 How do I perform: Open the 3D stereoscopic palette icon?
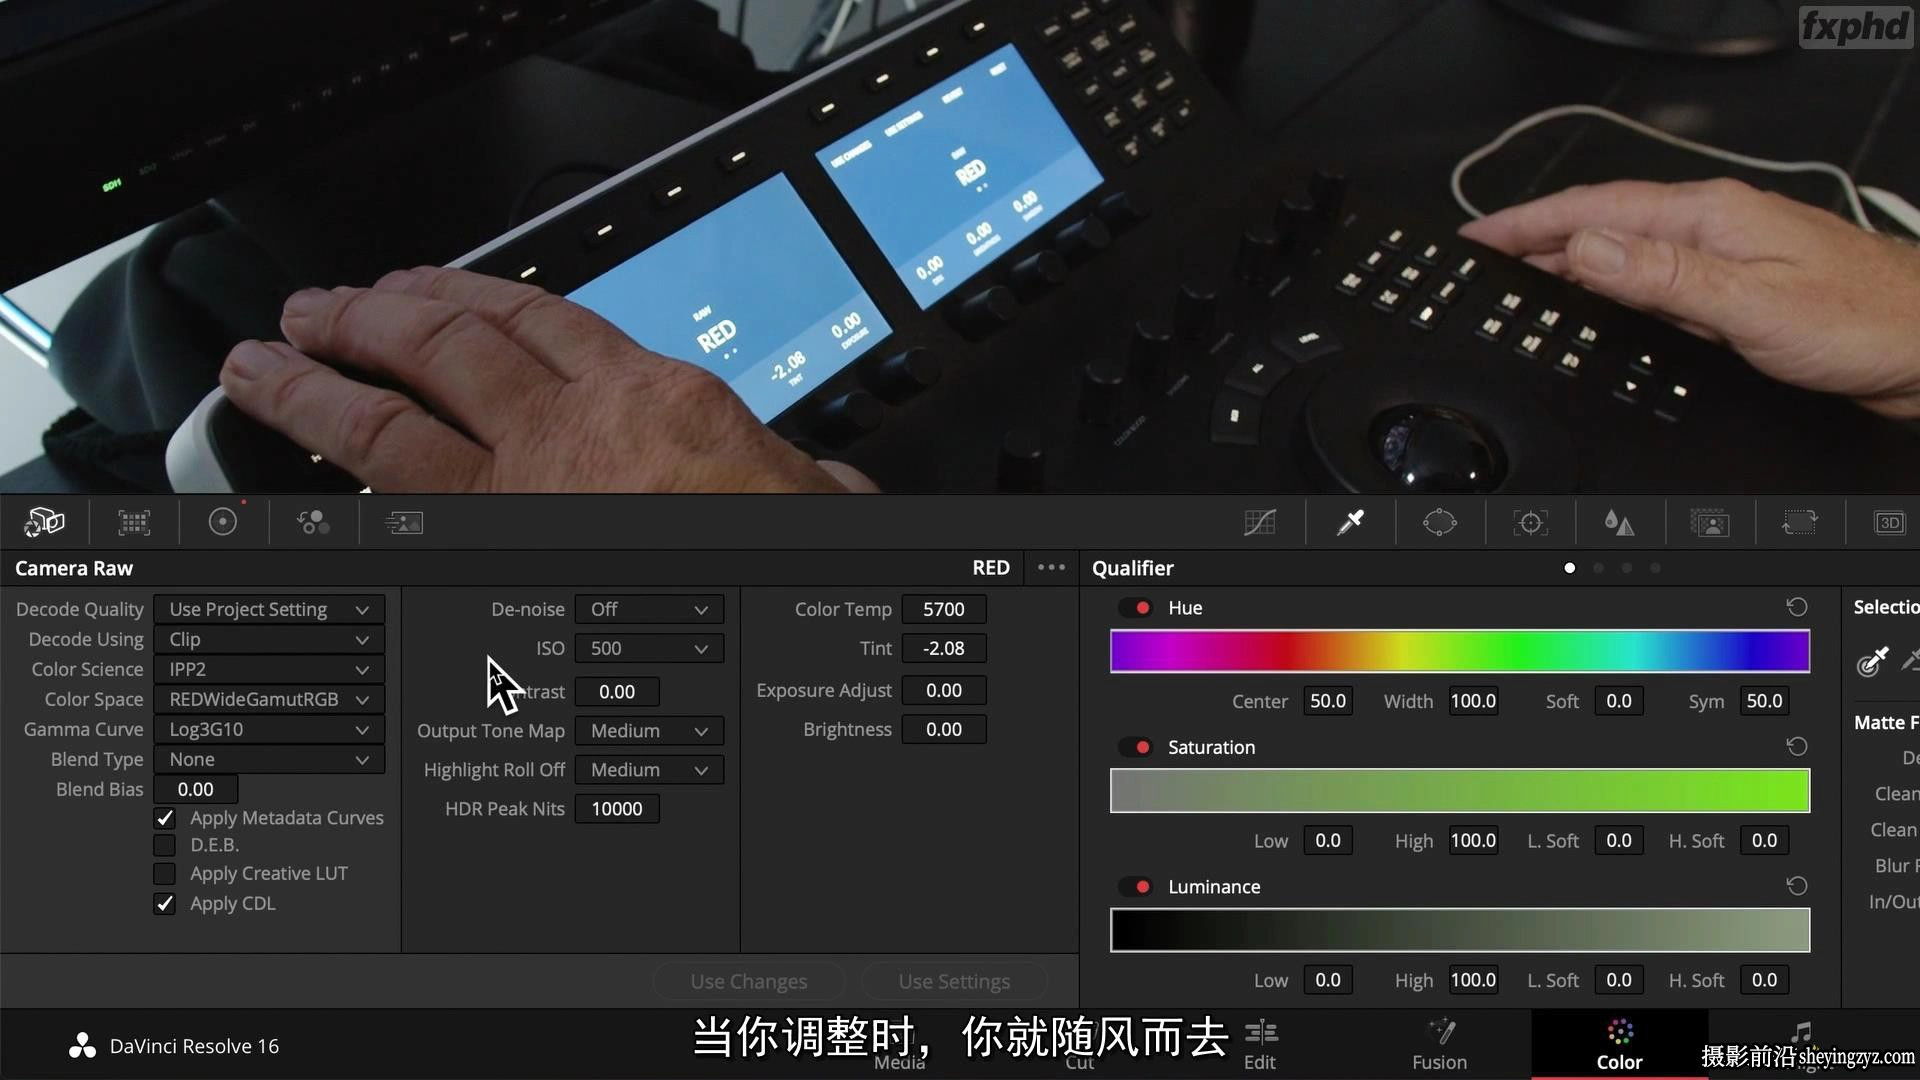click(1890, 522)
